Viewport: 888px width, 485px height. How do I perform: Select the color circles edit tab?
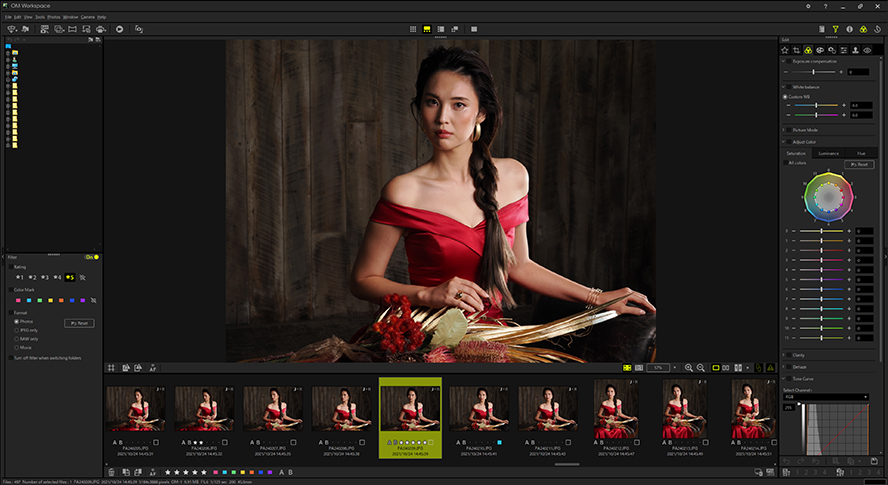tap(808, 50)
